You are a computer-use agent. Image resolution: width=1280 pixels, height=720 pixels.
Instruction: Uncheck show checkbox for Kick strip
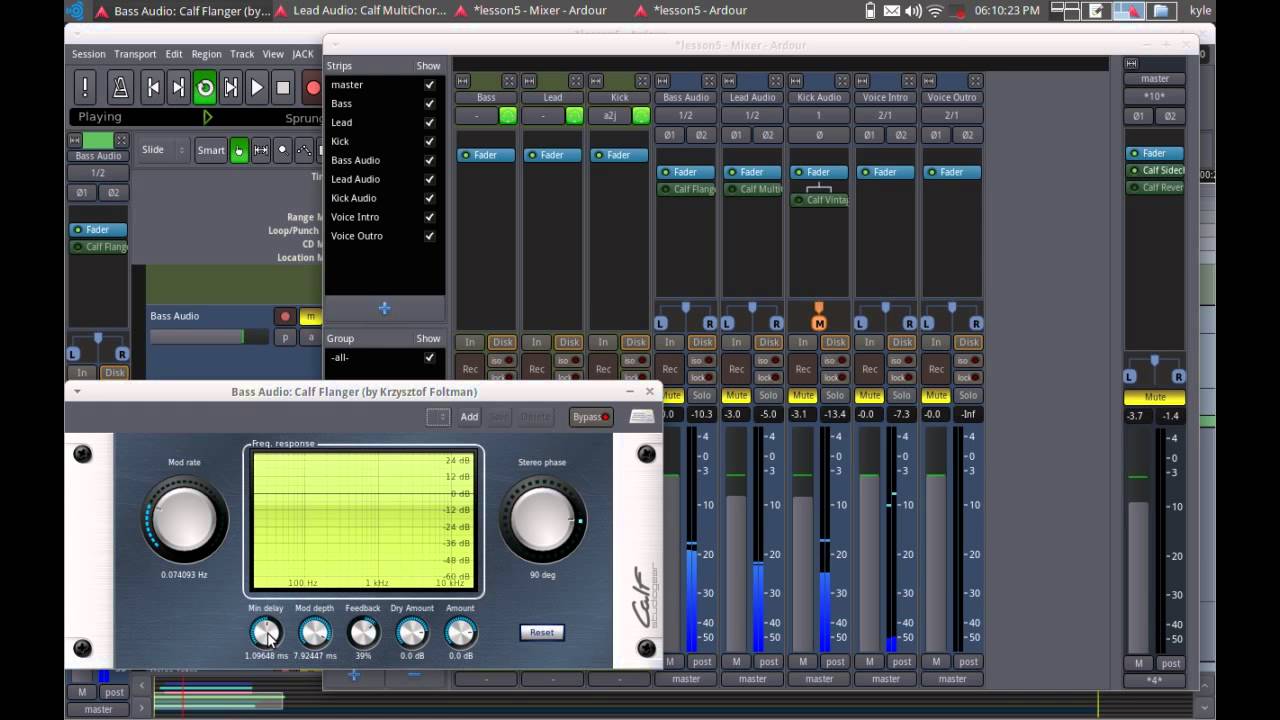tap(430, 142)
